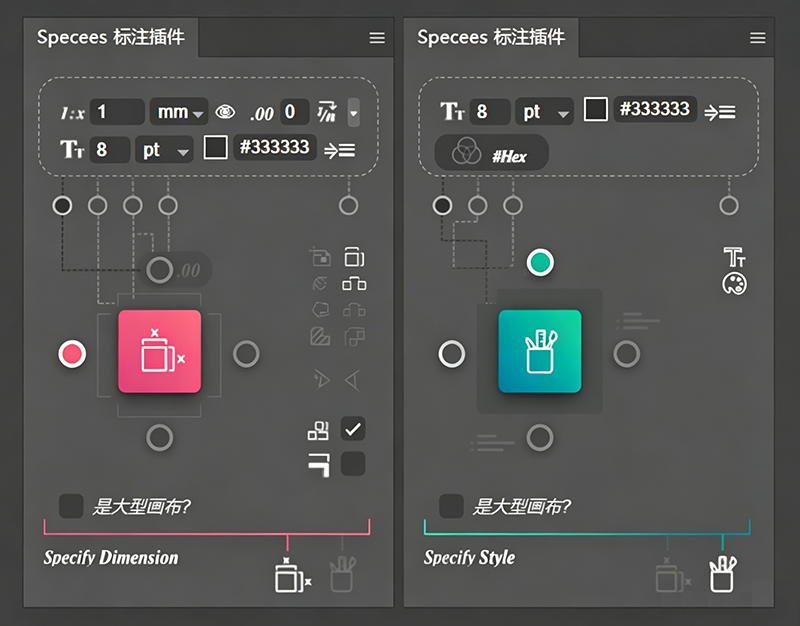Click the .00 decimal label icon
The height and width of the screenshot is (626, 800).
[x=262, y=113]
